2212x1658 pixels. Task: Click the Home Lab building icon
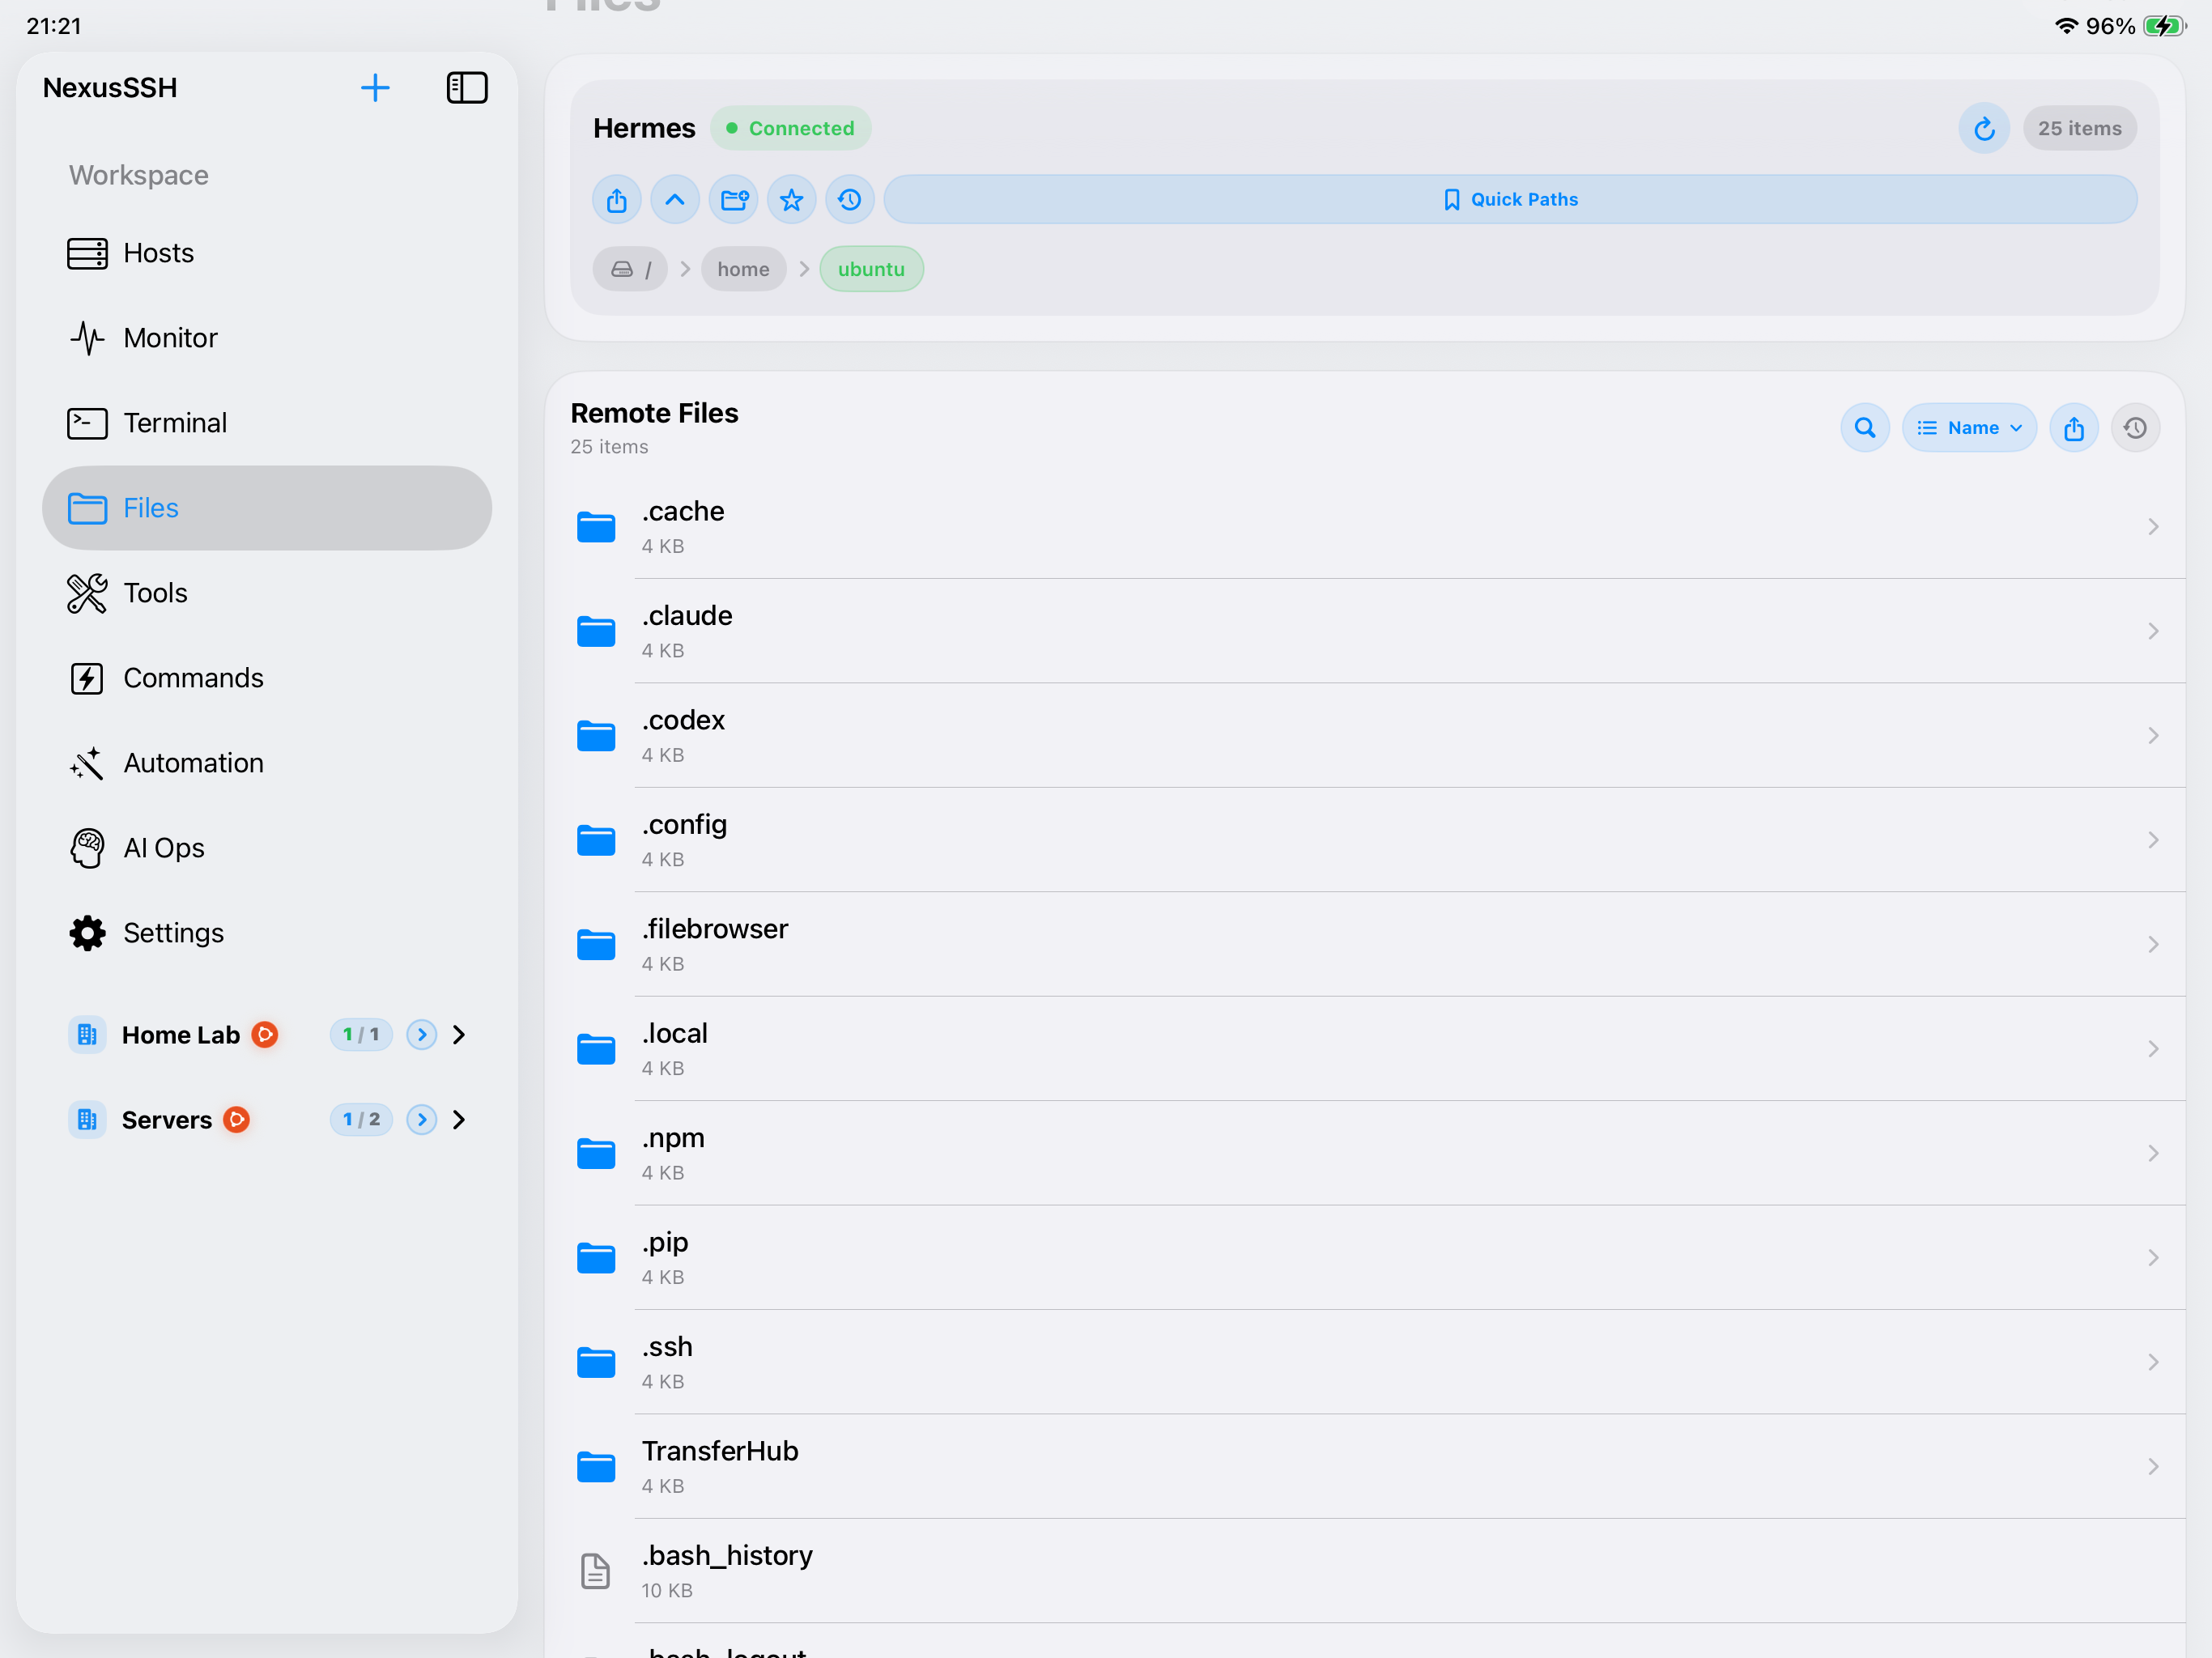[x=87, y=1035]
